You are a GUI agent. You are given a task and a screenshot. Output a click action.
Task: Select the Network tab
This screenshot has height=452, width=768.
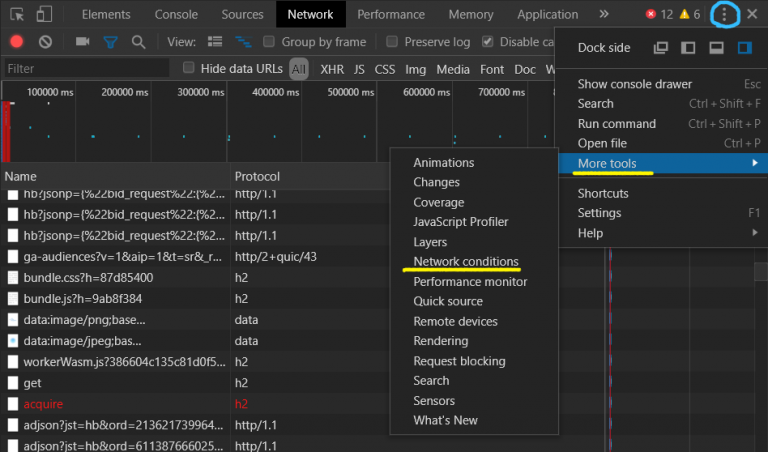pyautogui.click(x=311, y=15)
